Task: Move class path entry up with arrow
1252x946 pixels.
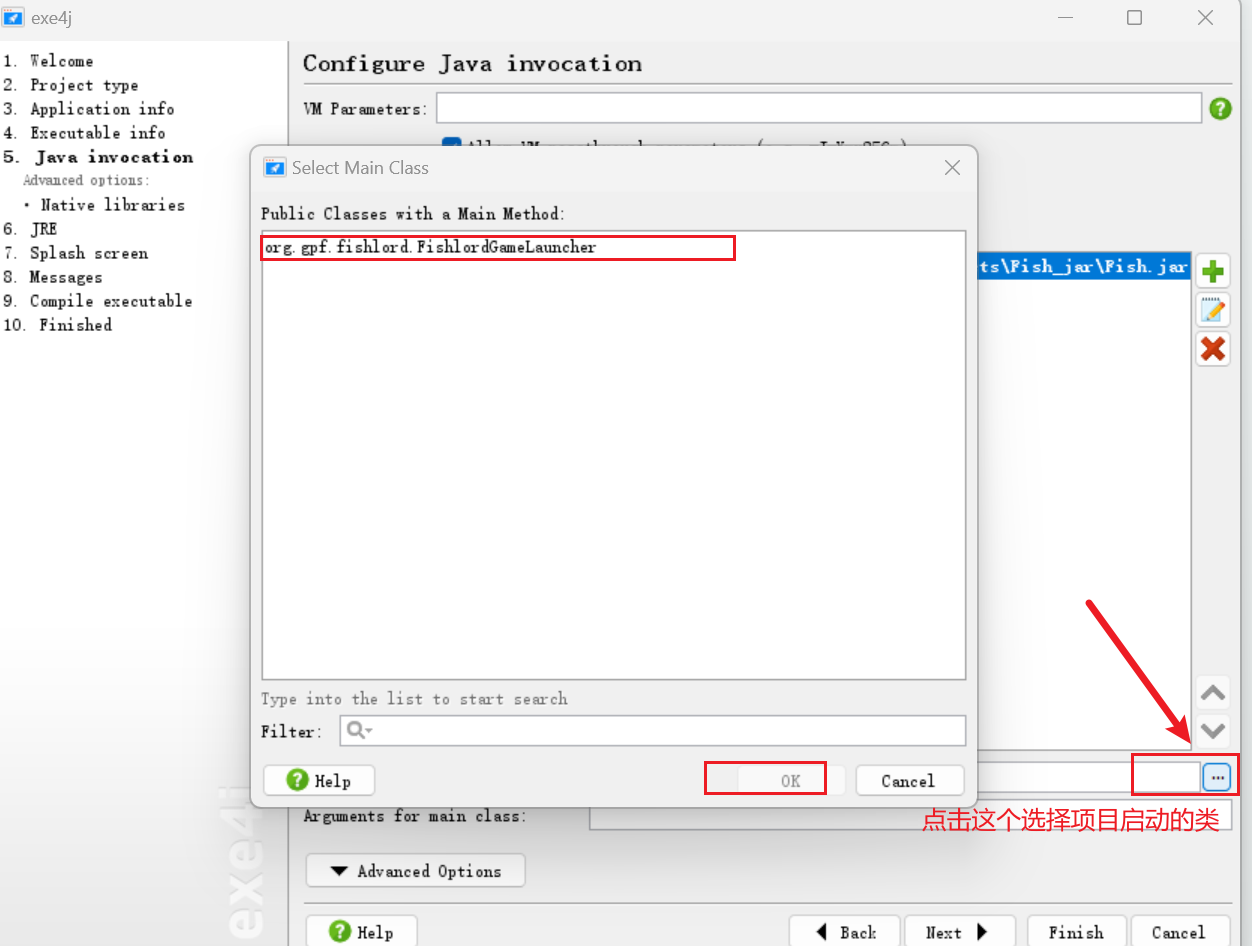Action: point(1213,693)
